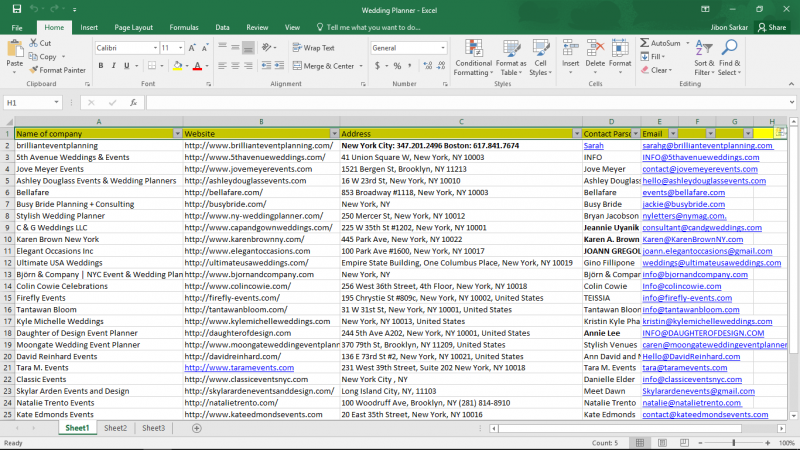Open the font size dropdown
The height and width of the screenshot is (450, 800).
tap(181, 48)
